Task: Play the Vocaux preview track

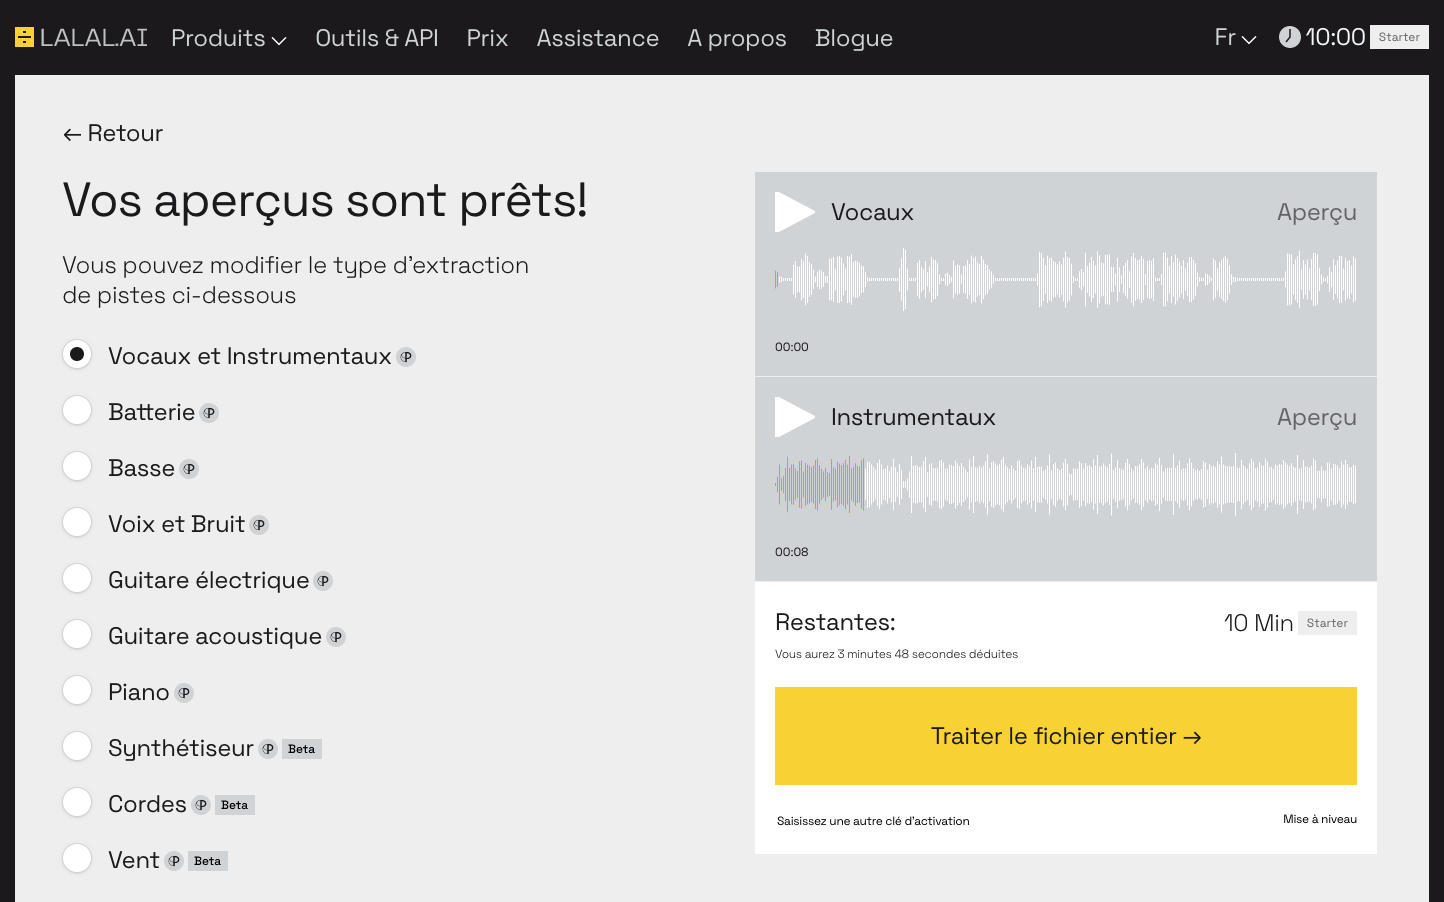Action: click(x=795, y=212)
